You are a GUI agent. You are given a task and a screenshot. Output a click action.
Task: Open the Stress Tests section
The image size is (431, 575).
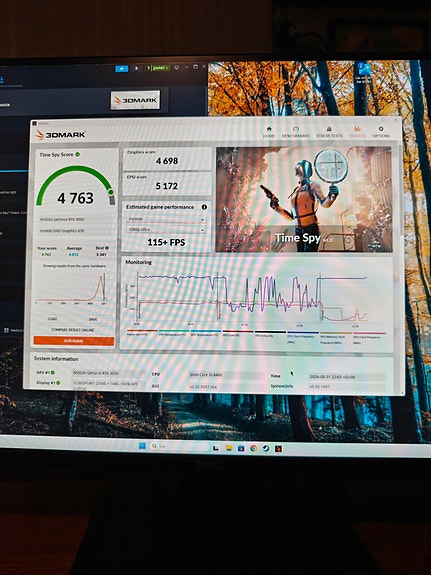pos(329,132)
